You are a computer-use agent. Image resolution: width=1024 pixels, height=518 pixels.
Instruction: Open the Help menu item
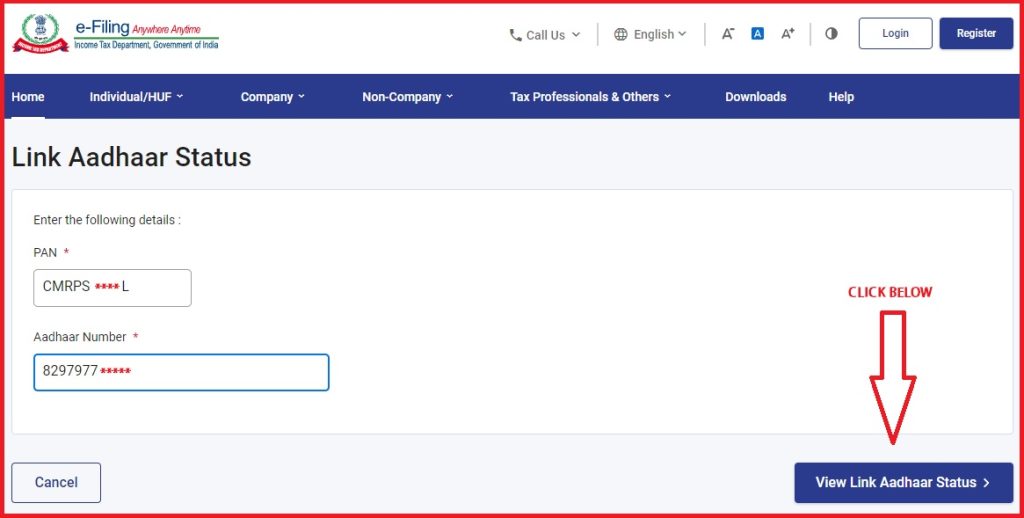point(841,97)
